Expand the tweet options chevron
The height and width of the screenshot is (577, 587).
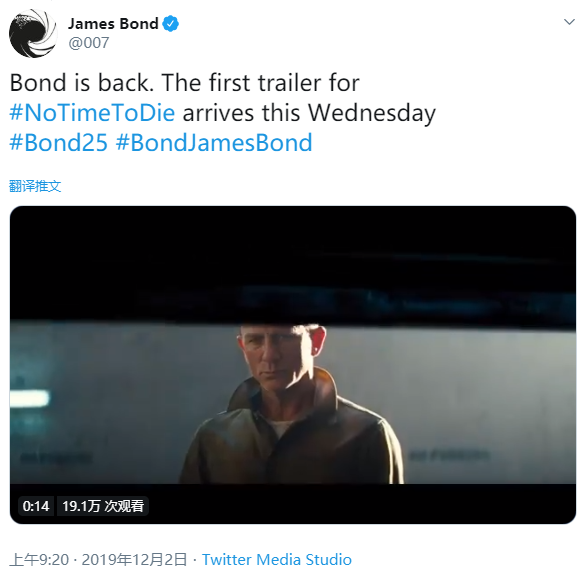point(569,22)
